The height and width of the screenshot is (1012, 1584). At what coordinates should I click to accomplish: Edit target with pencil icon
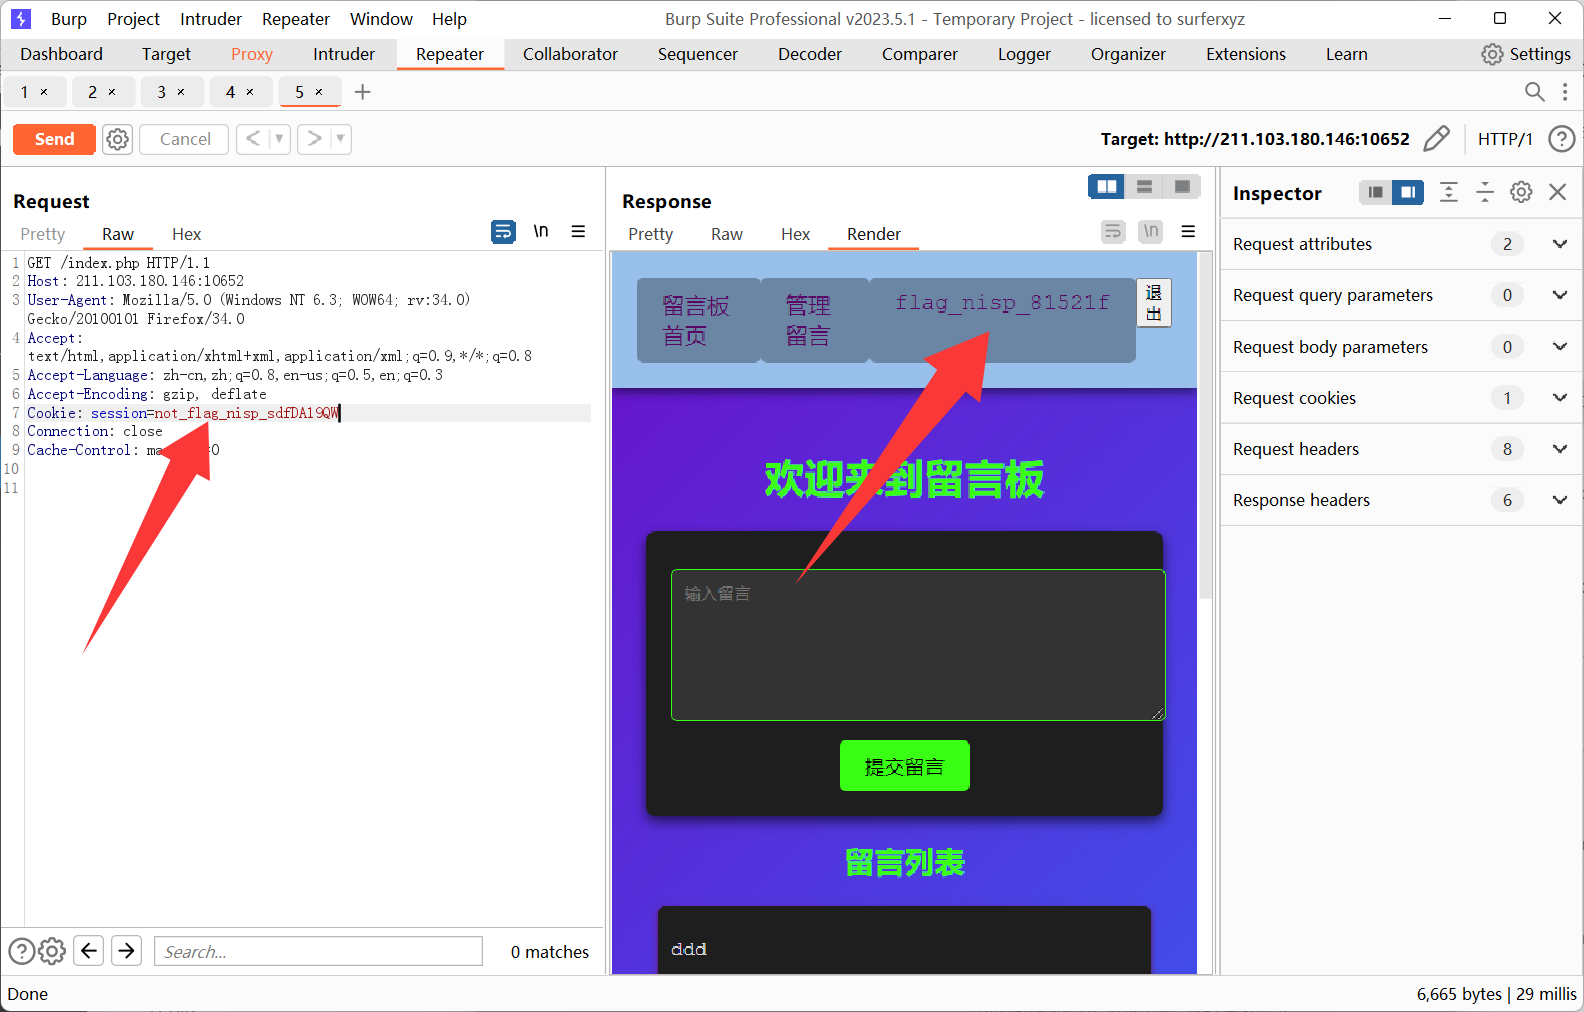click(x=1436, y=139)
